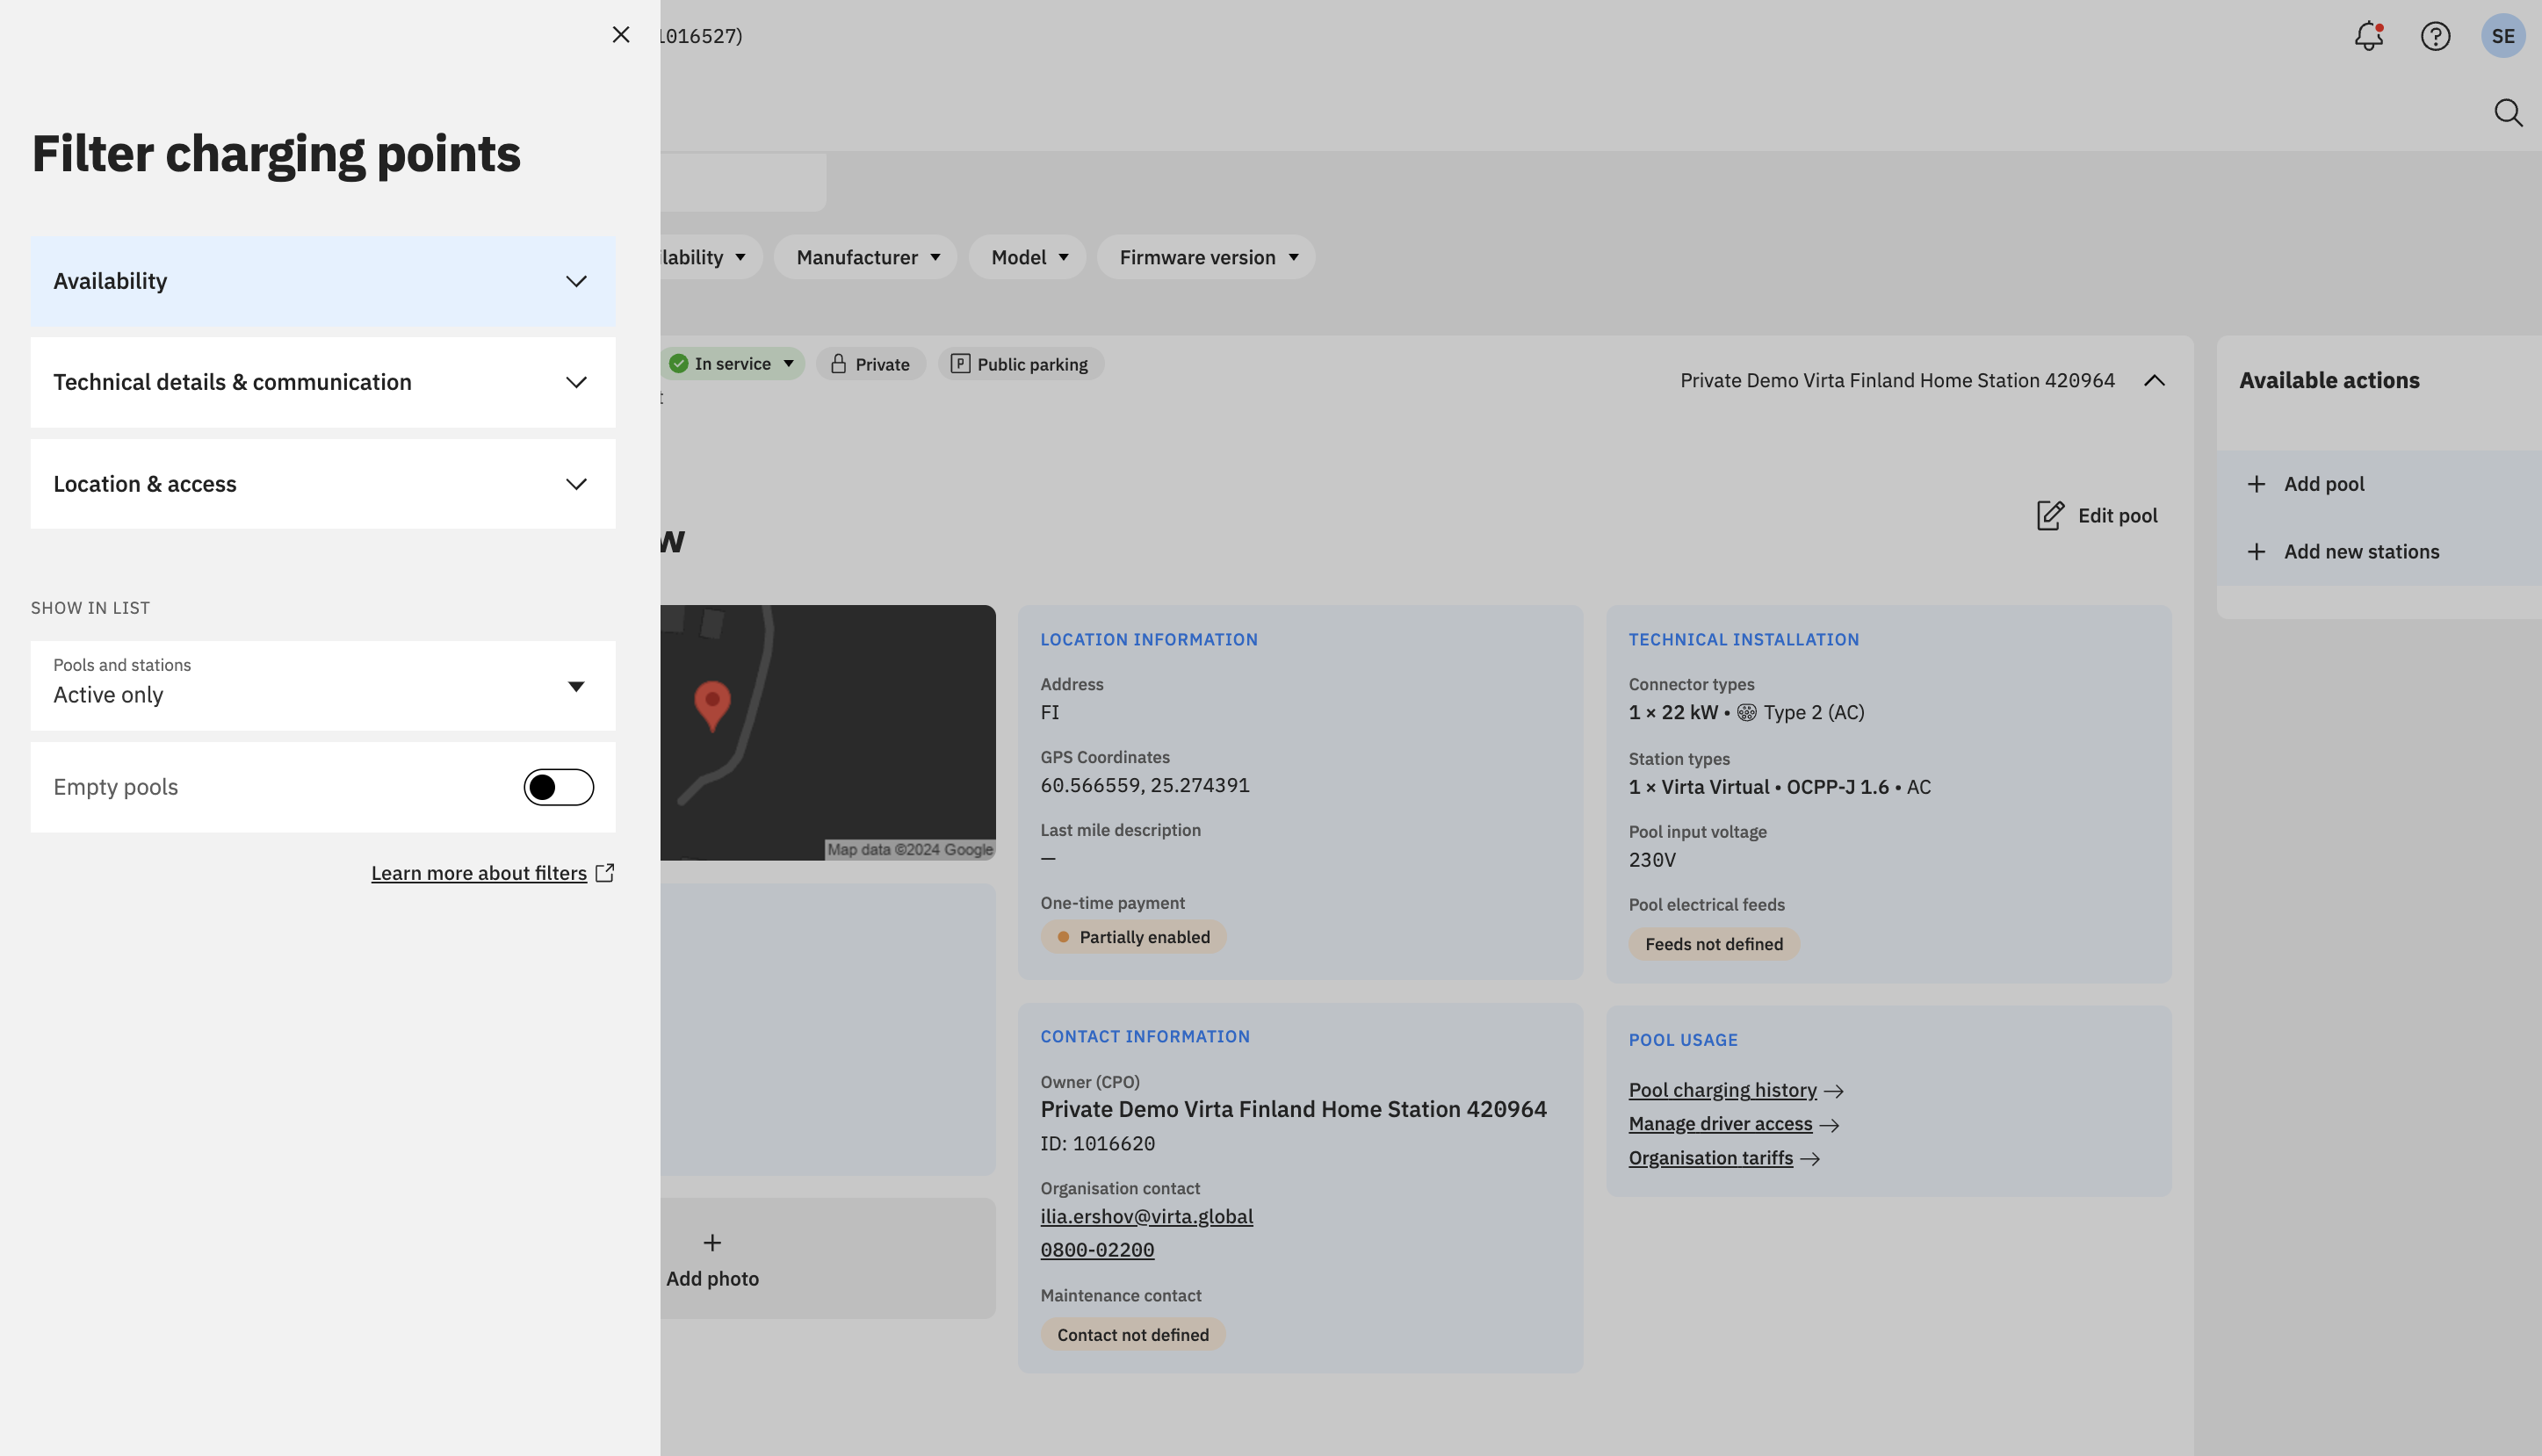Click the ilia.ershov@virta.global email link
Image resolution: width=2542 pixels, height=1456 pixels.
pos(1146,1216)
